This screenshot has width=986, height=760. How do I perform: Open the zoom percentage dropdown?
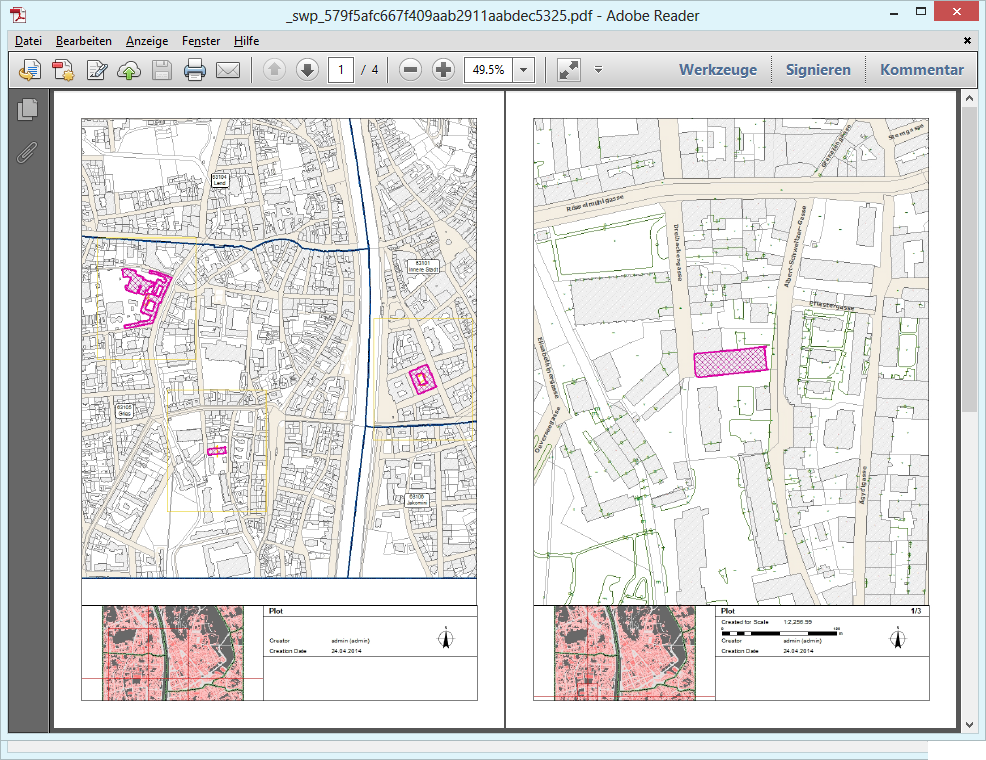pos(523,70)
